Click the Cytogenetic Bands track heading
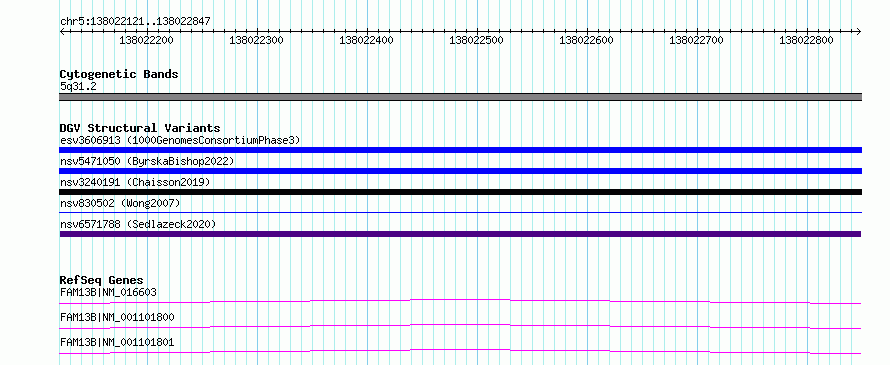The width and height of the screenshot is (890, 365). coord(119,74)
